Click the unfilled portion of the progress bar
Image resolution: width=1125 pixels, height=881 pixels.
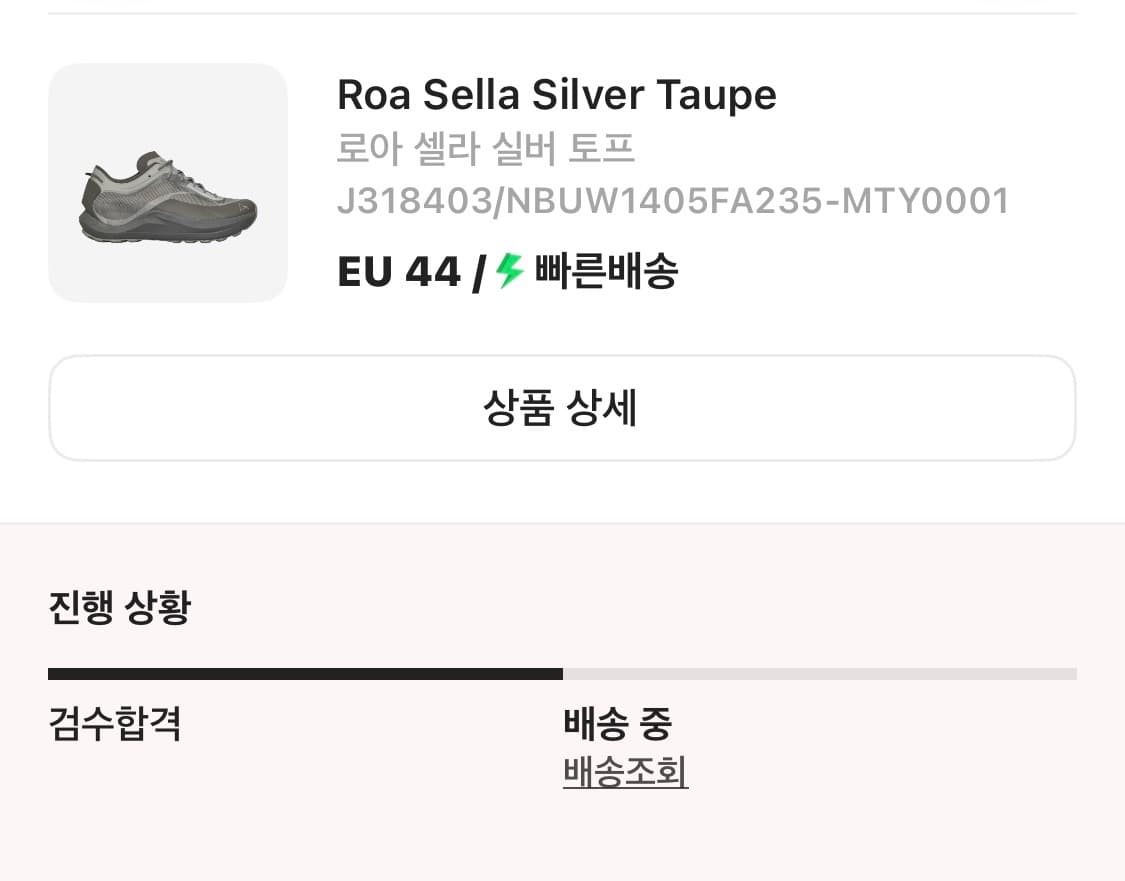click(820, 671)
